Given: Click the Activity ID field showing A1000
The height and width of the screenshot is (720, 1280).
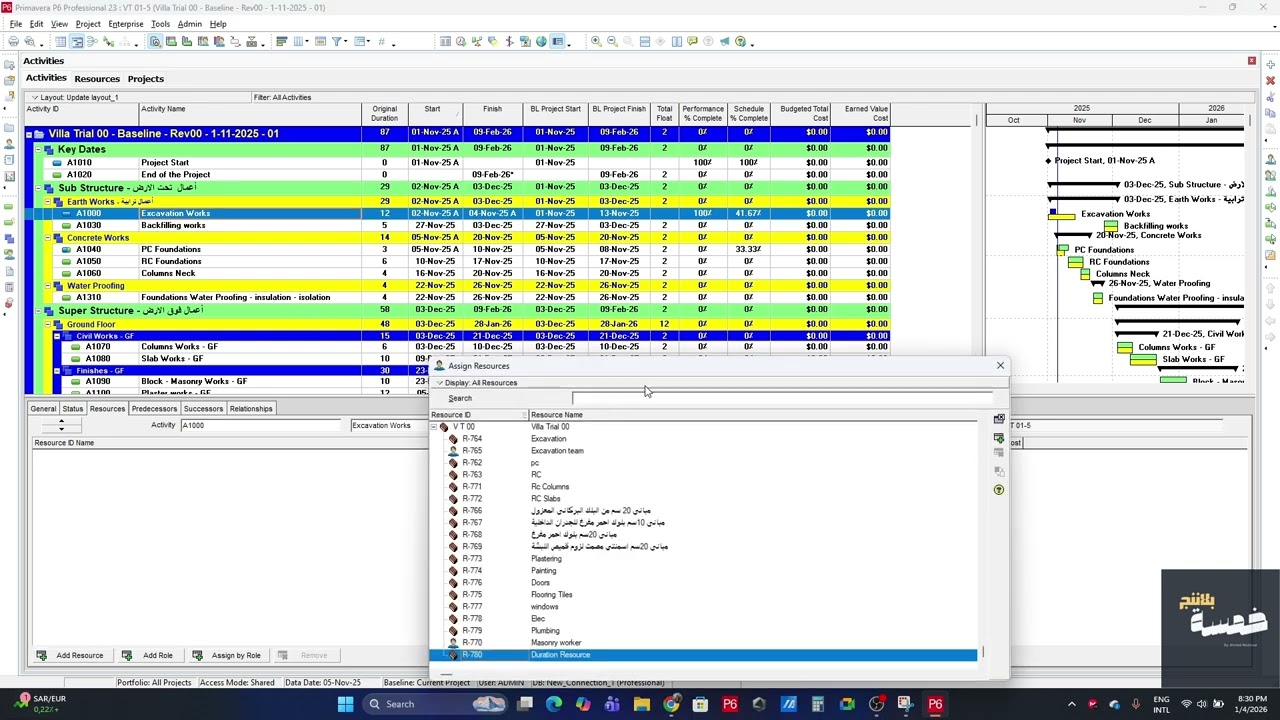Looking at the screenshot, I should click(262, 425).
